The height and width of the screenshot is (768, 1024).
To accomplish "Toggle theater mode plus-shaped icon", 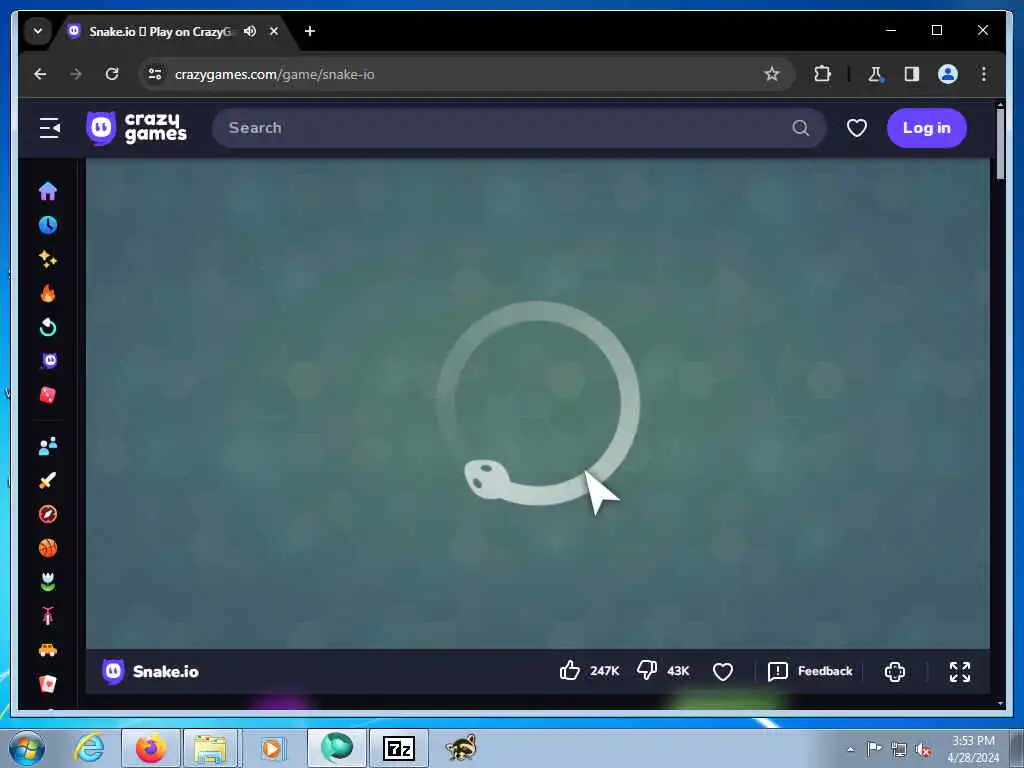I will click(895, 671).
